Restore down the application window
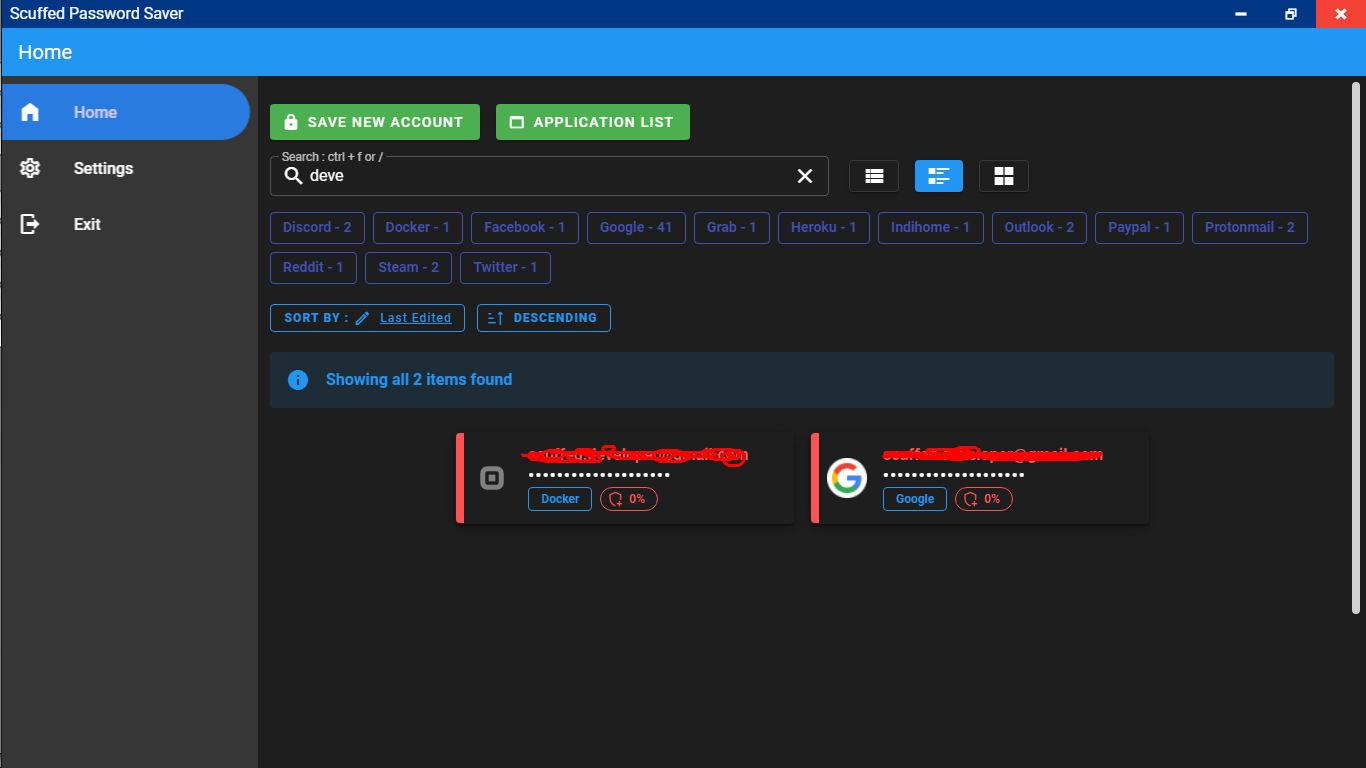 click(x=1291, y=14)
